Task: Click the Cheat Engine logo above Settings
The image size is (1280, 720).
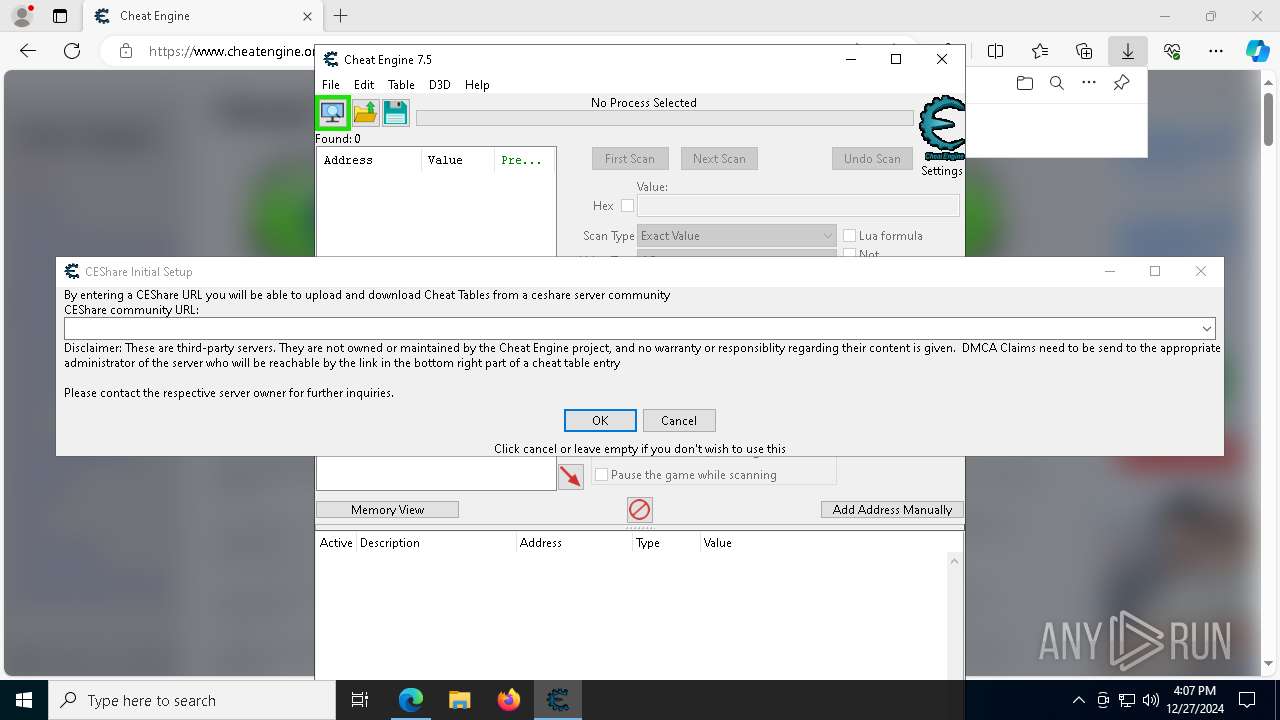Action: [x=942, y=128]
